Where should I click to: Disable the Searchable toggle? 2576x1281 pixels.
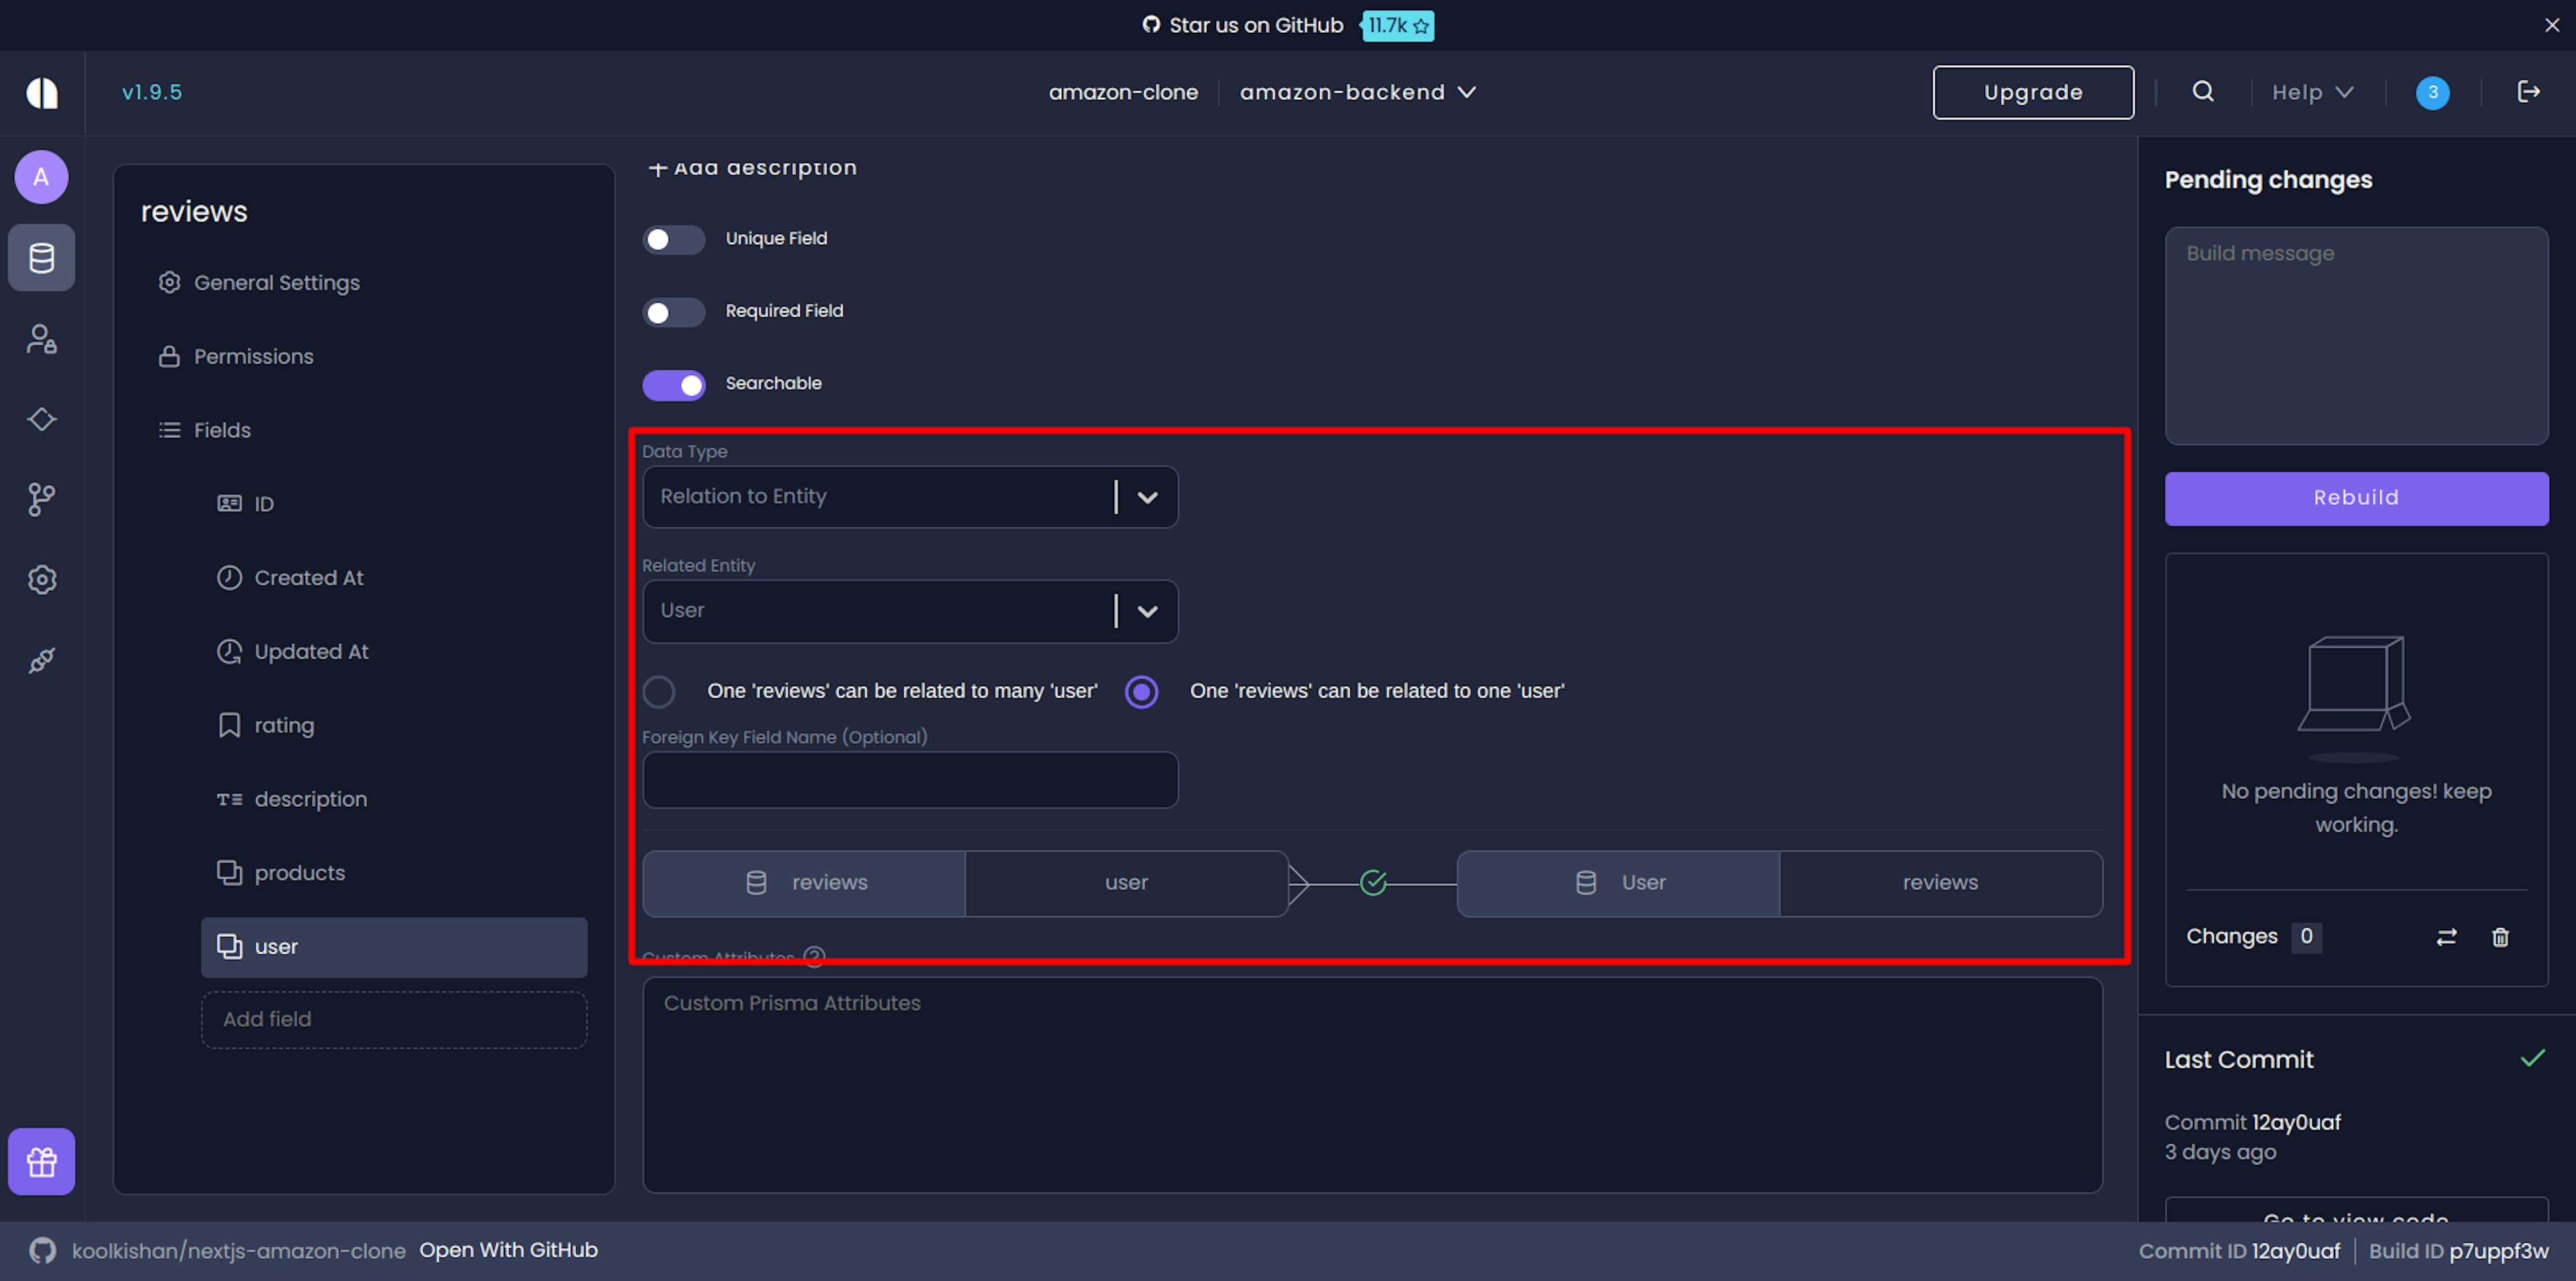pos(673,385)
